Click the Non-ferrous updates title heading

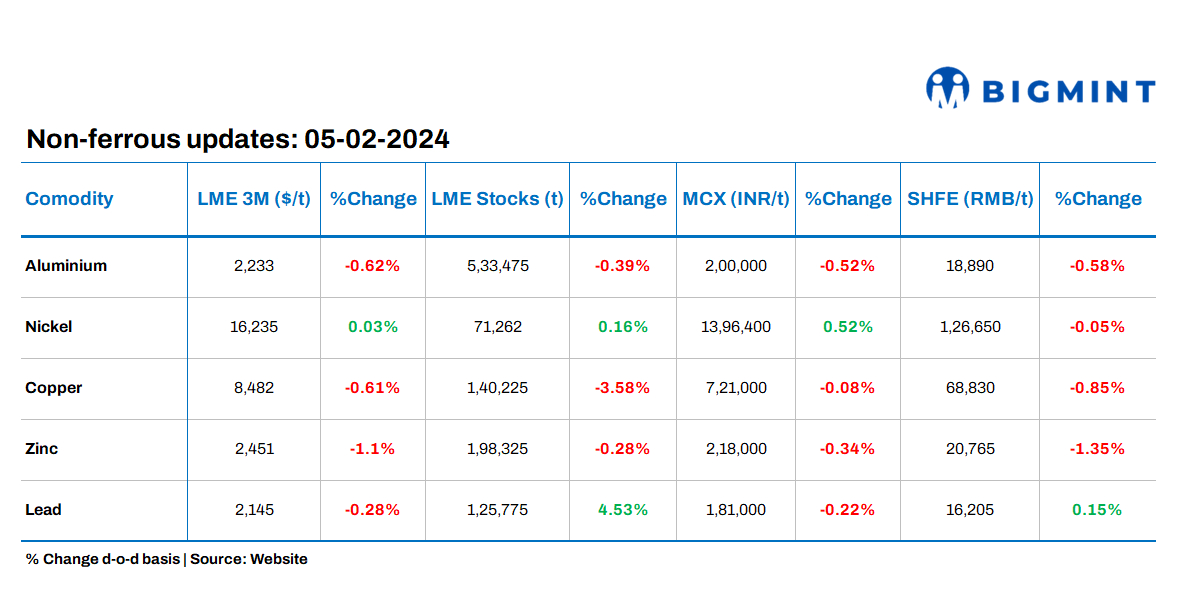coord(238,139)
